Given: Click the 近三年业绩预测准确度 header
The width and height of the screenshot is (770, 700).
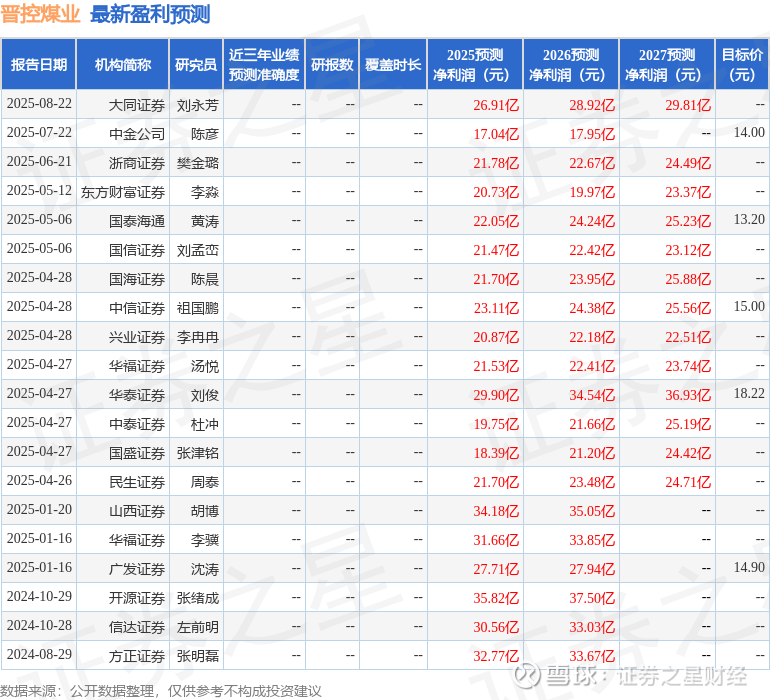Looking at the screenshot, I should pos(264,65).
